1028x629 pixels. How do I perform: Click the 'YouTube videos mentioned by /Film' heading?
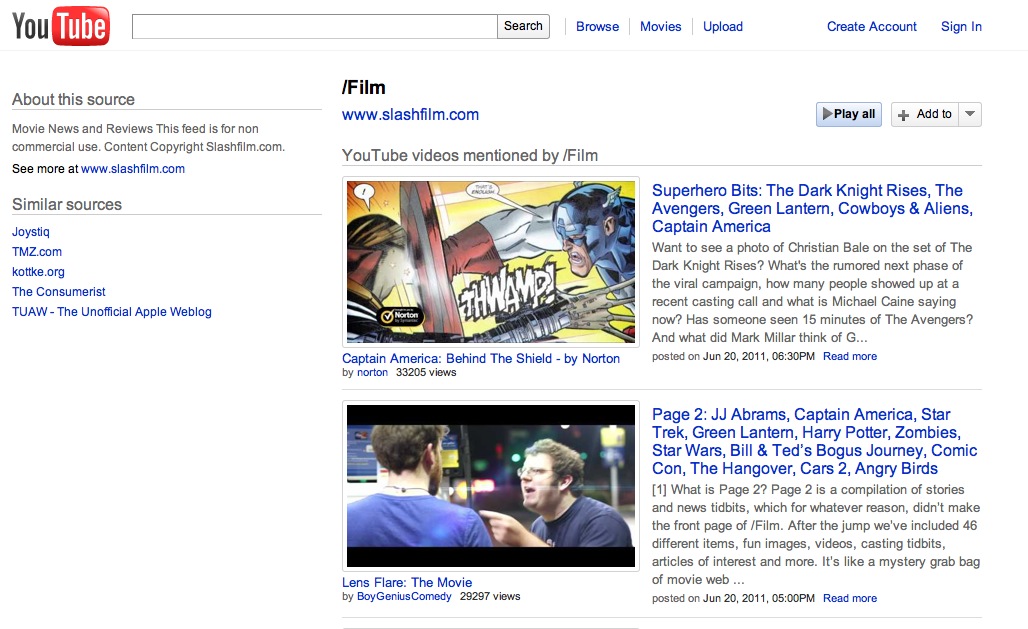(x=470, y=155)
